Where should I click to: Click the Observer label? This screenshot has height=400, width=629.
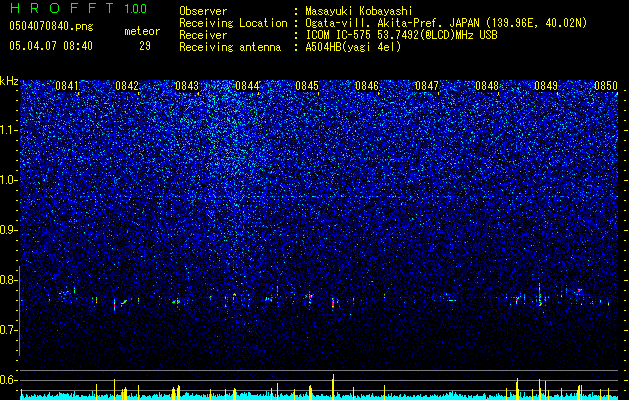203,11
